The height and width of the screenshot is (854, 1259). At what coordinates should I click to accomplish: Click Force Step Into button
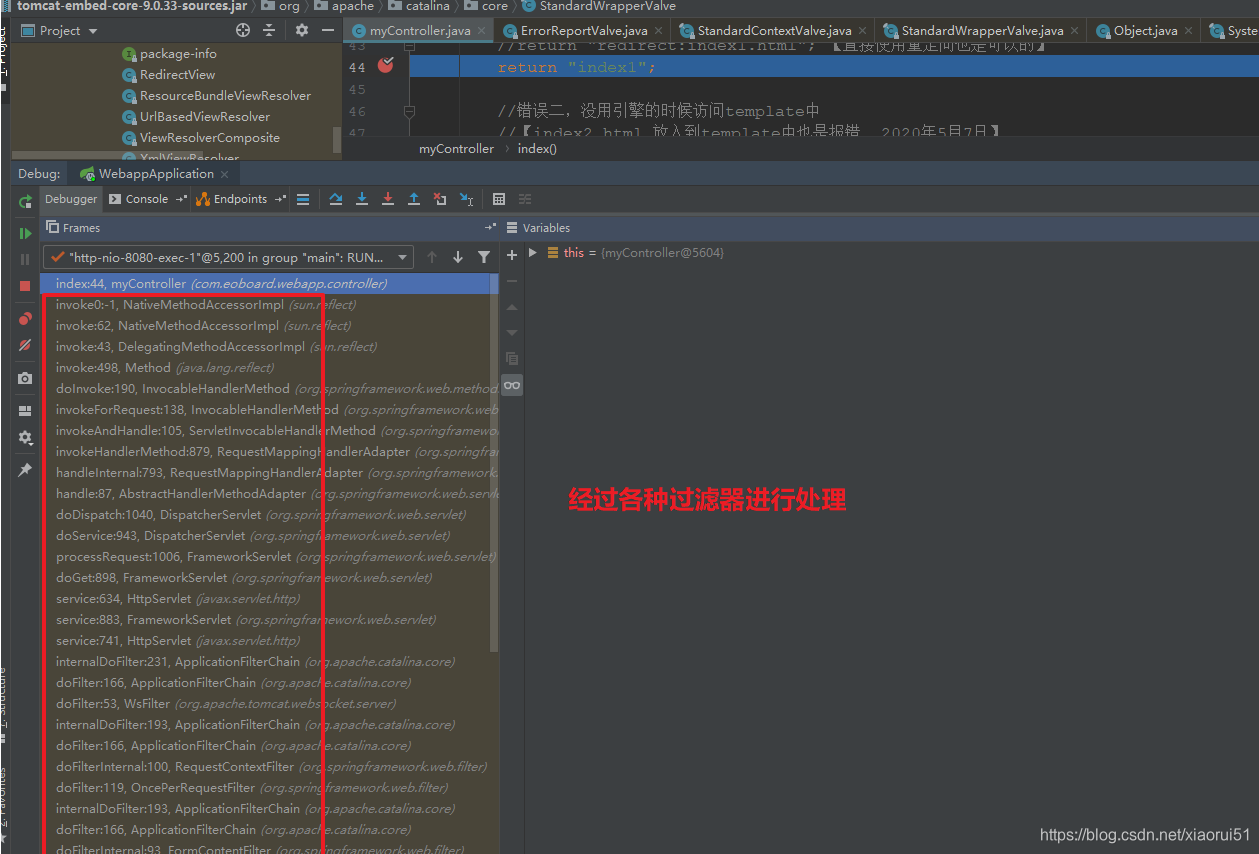pyautogui.click(x=388, y=199)
